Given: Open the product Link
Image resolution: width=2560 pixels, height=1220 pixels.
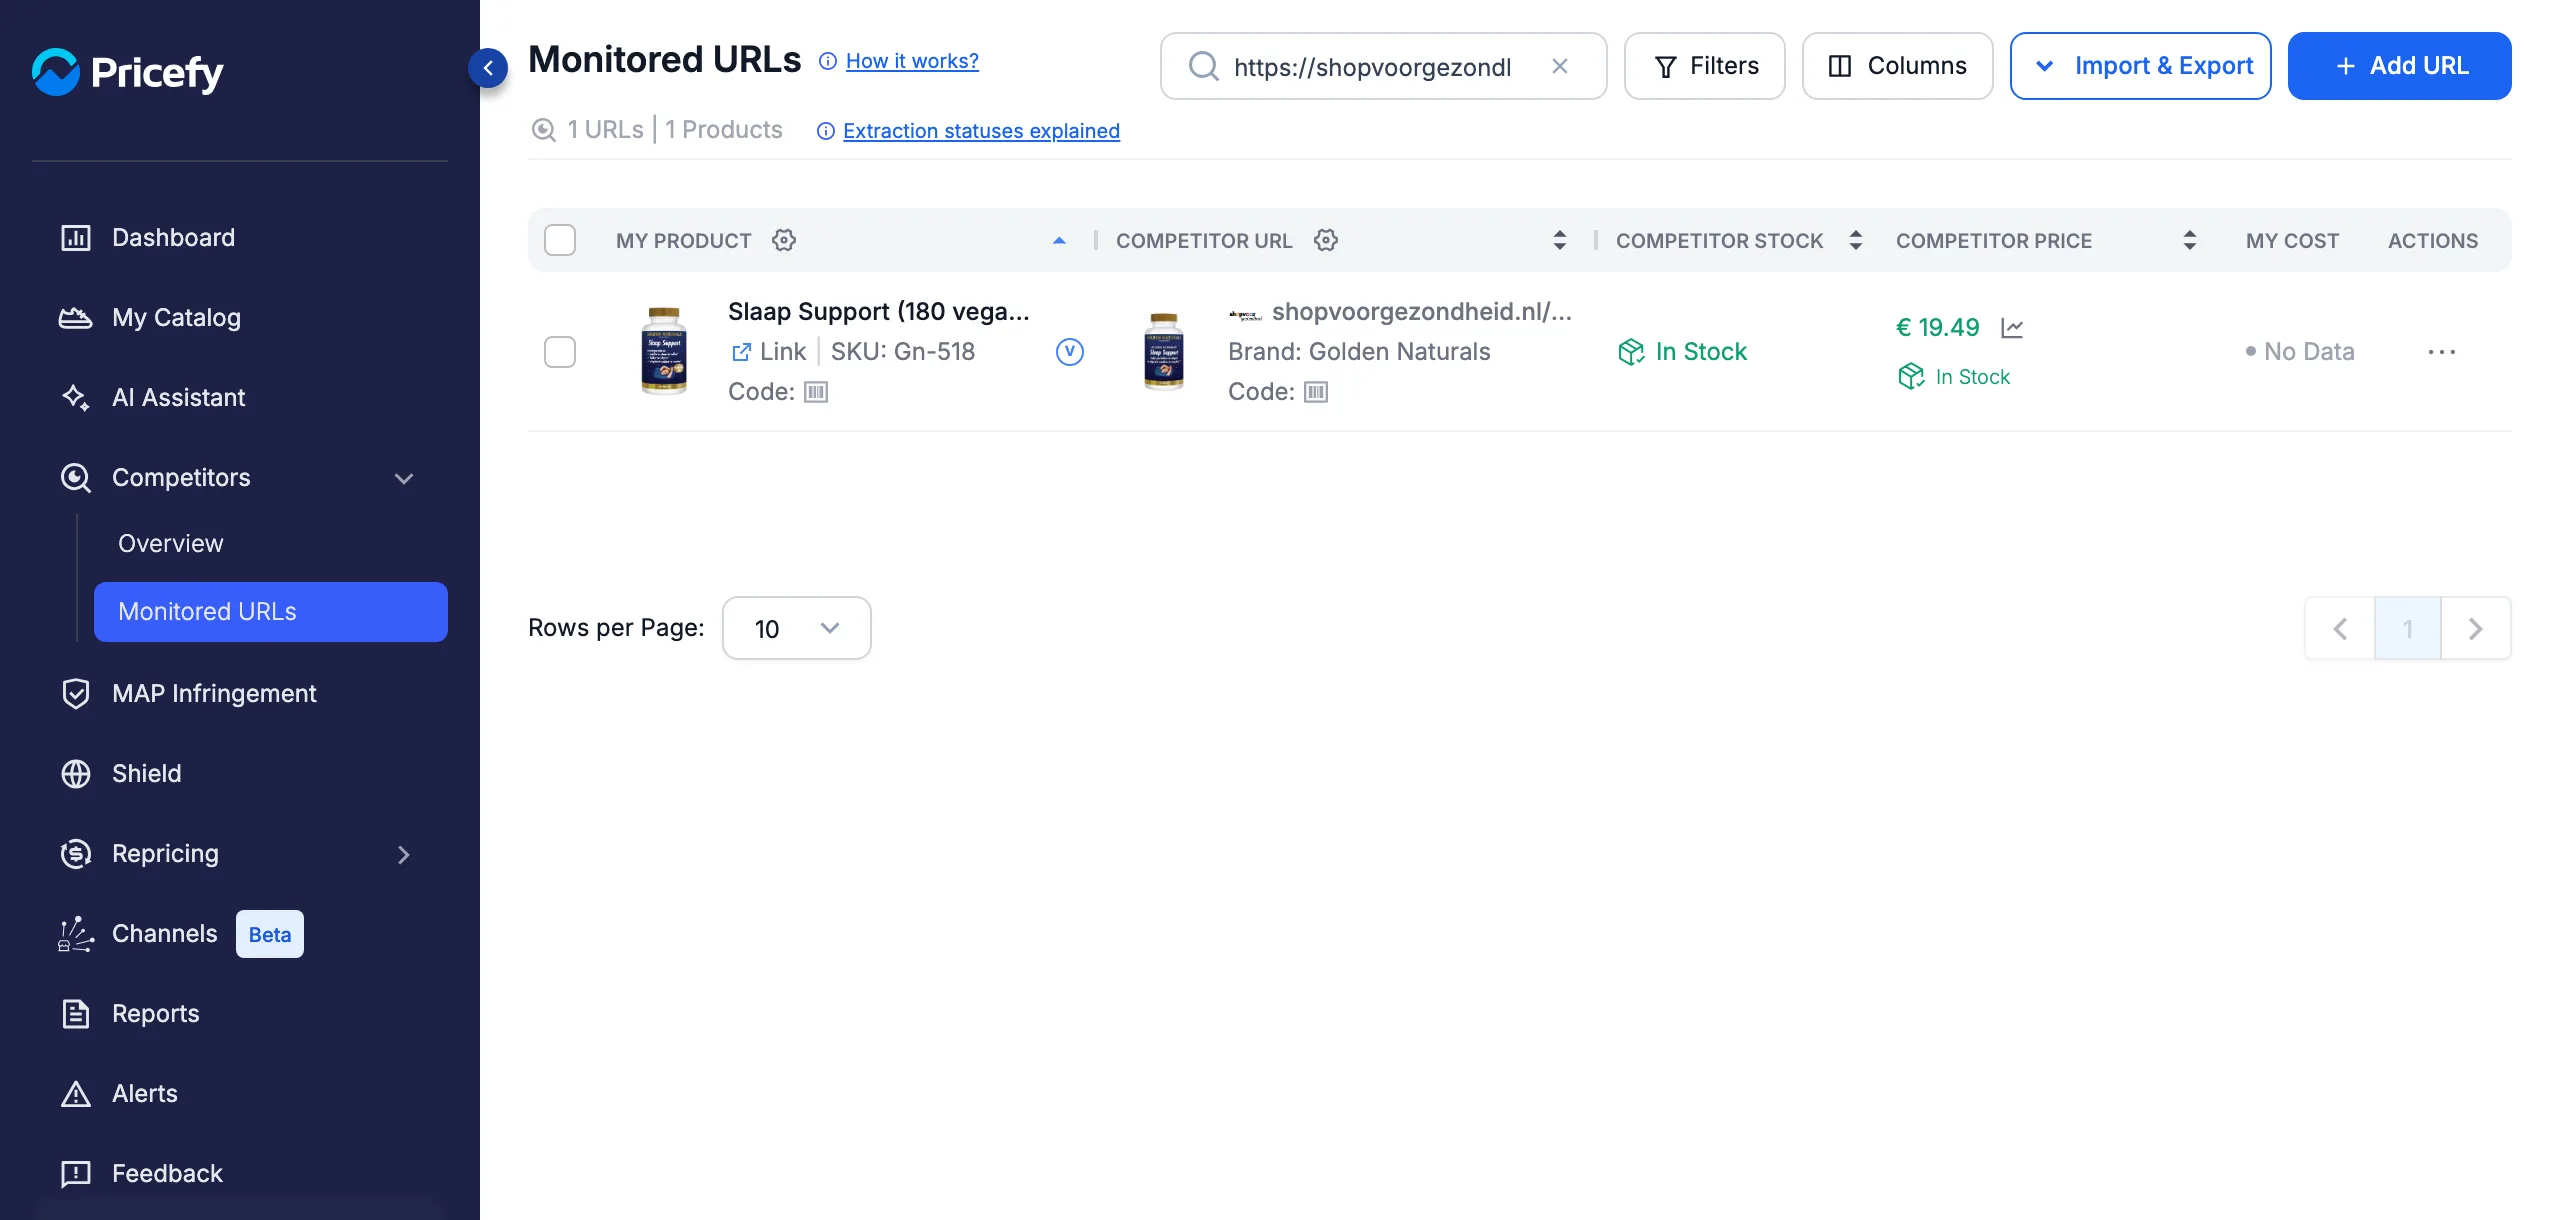Looking at the screenshot, I should click(770, 352).
